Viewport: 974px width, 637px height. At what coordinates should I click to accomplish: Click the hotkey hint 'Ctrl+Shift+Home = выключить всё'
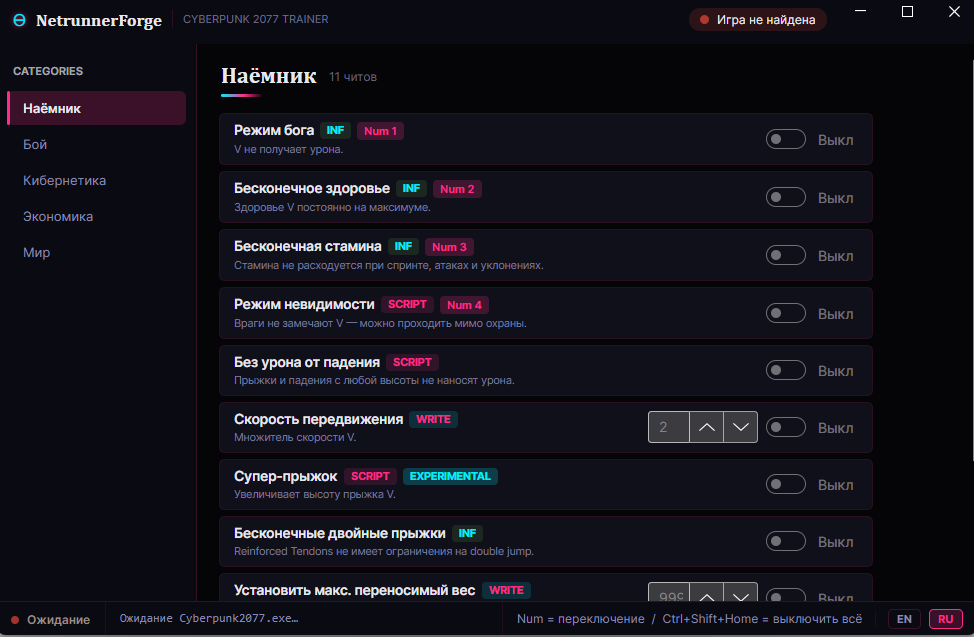point(762,619)
